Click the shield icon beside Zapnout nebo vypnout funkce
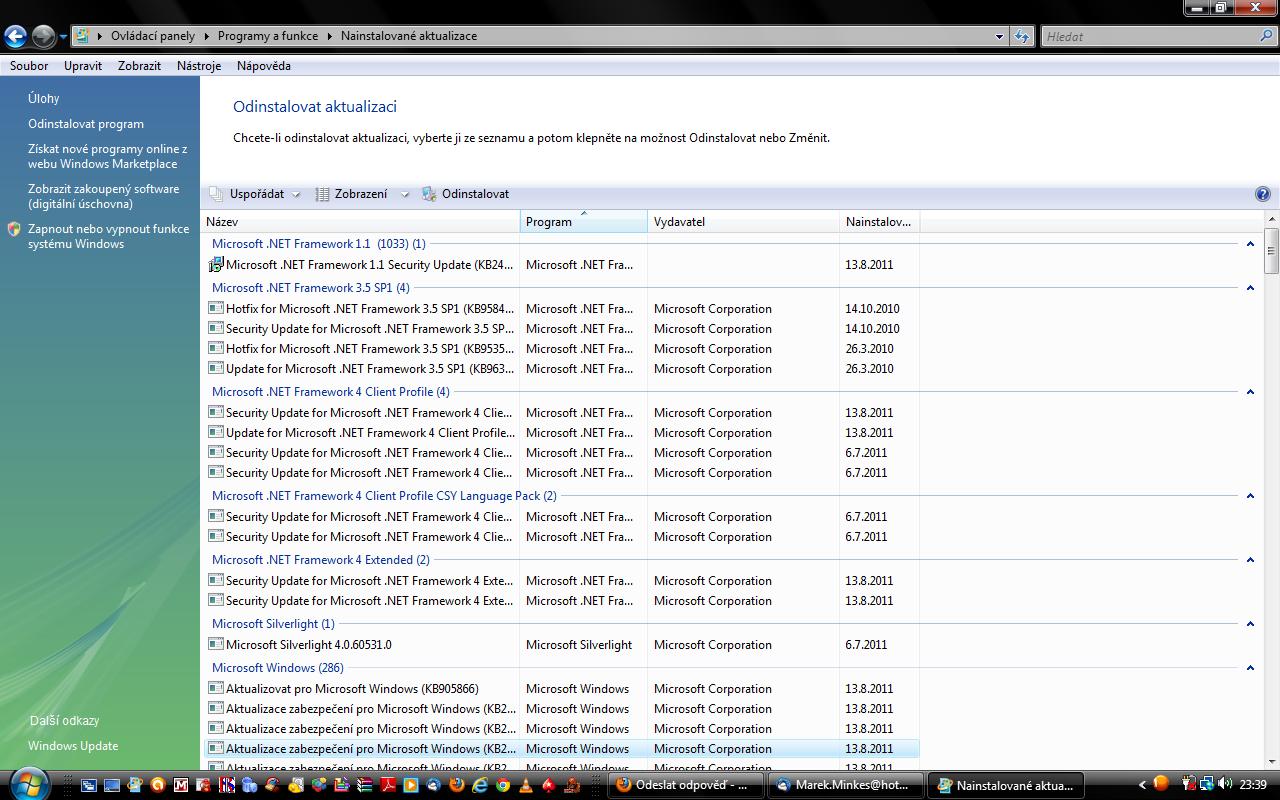The width and height of the screenshot is (1280, 800). pos(14,229)
